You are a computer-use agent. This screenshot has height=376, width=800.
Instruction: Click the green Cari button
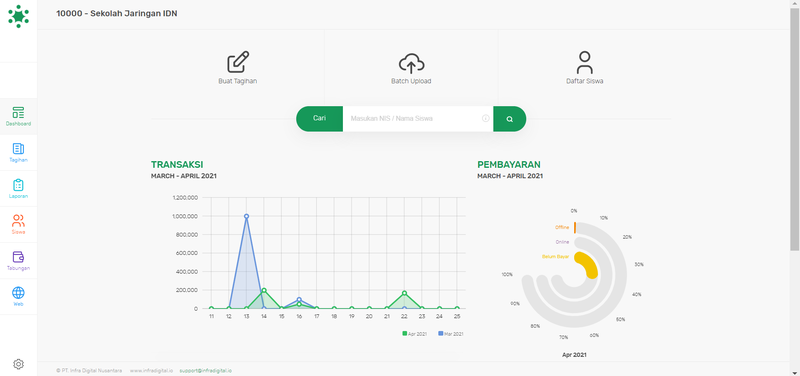point(319,119)
